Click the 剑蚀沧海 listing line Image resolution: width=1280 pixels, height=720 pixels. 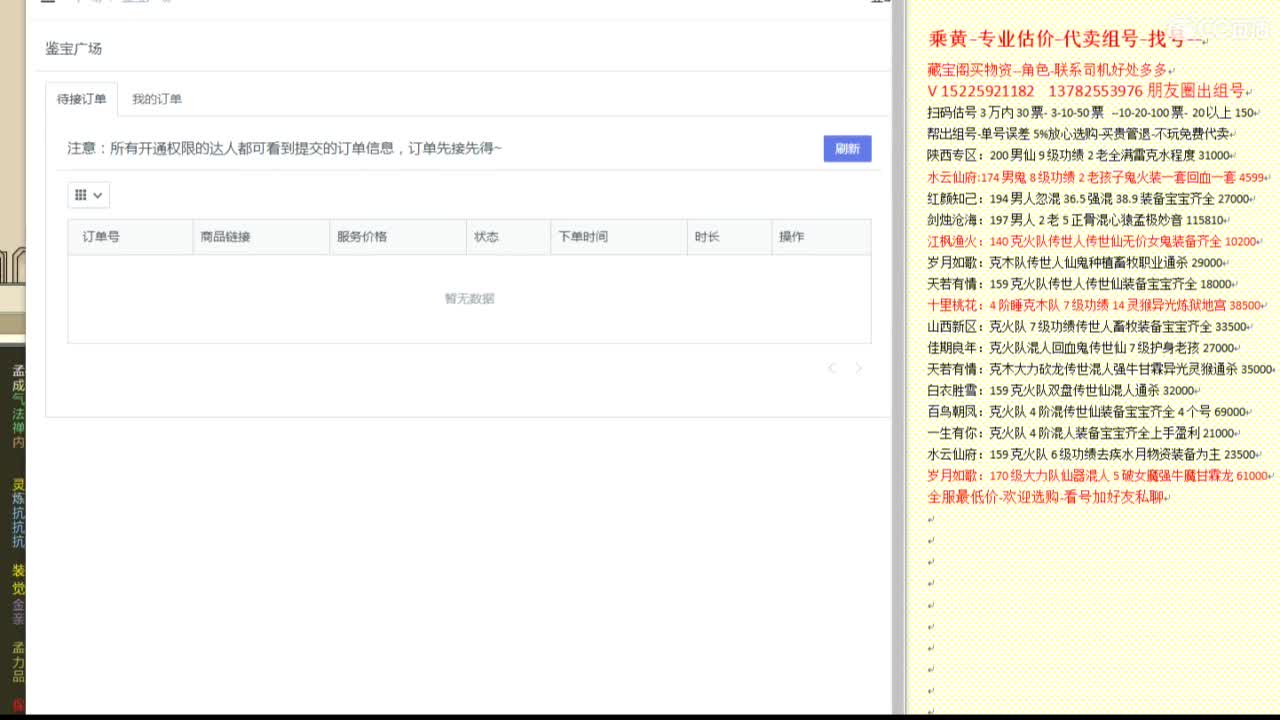tap(1076, 220)
